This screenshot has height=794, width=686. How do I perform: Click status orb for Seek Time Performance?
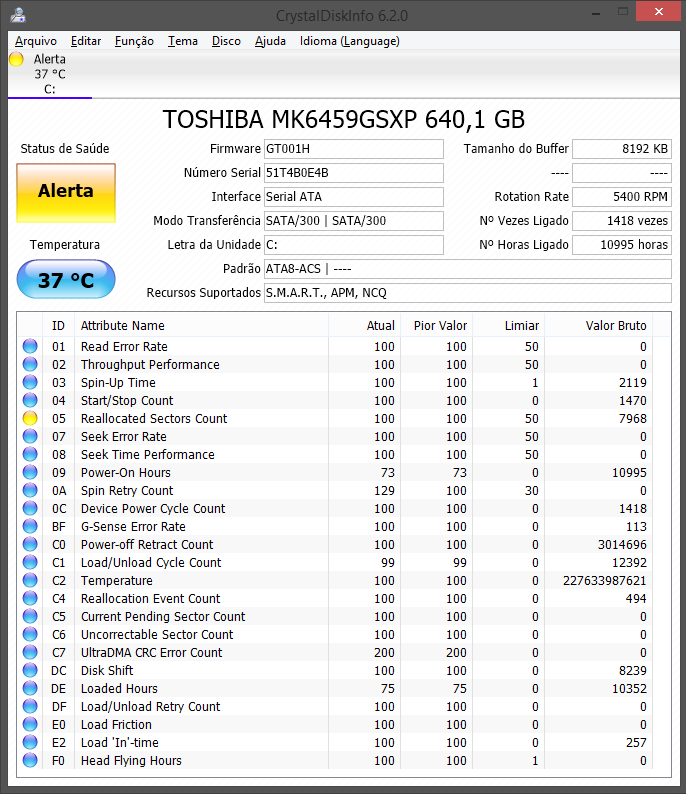(x=30, y=454)
